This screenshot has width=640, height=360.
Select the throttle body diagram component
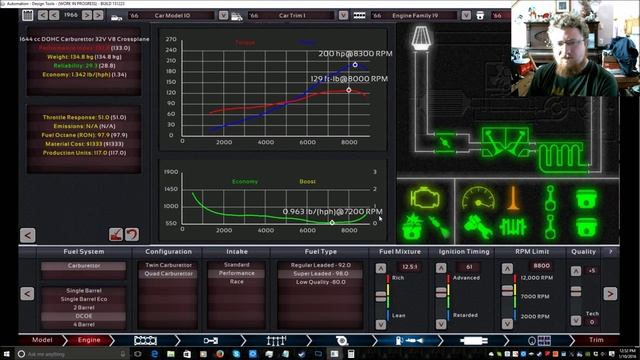pos(445,143)
